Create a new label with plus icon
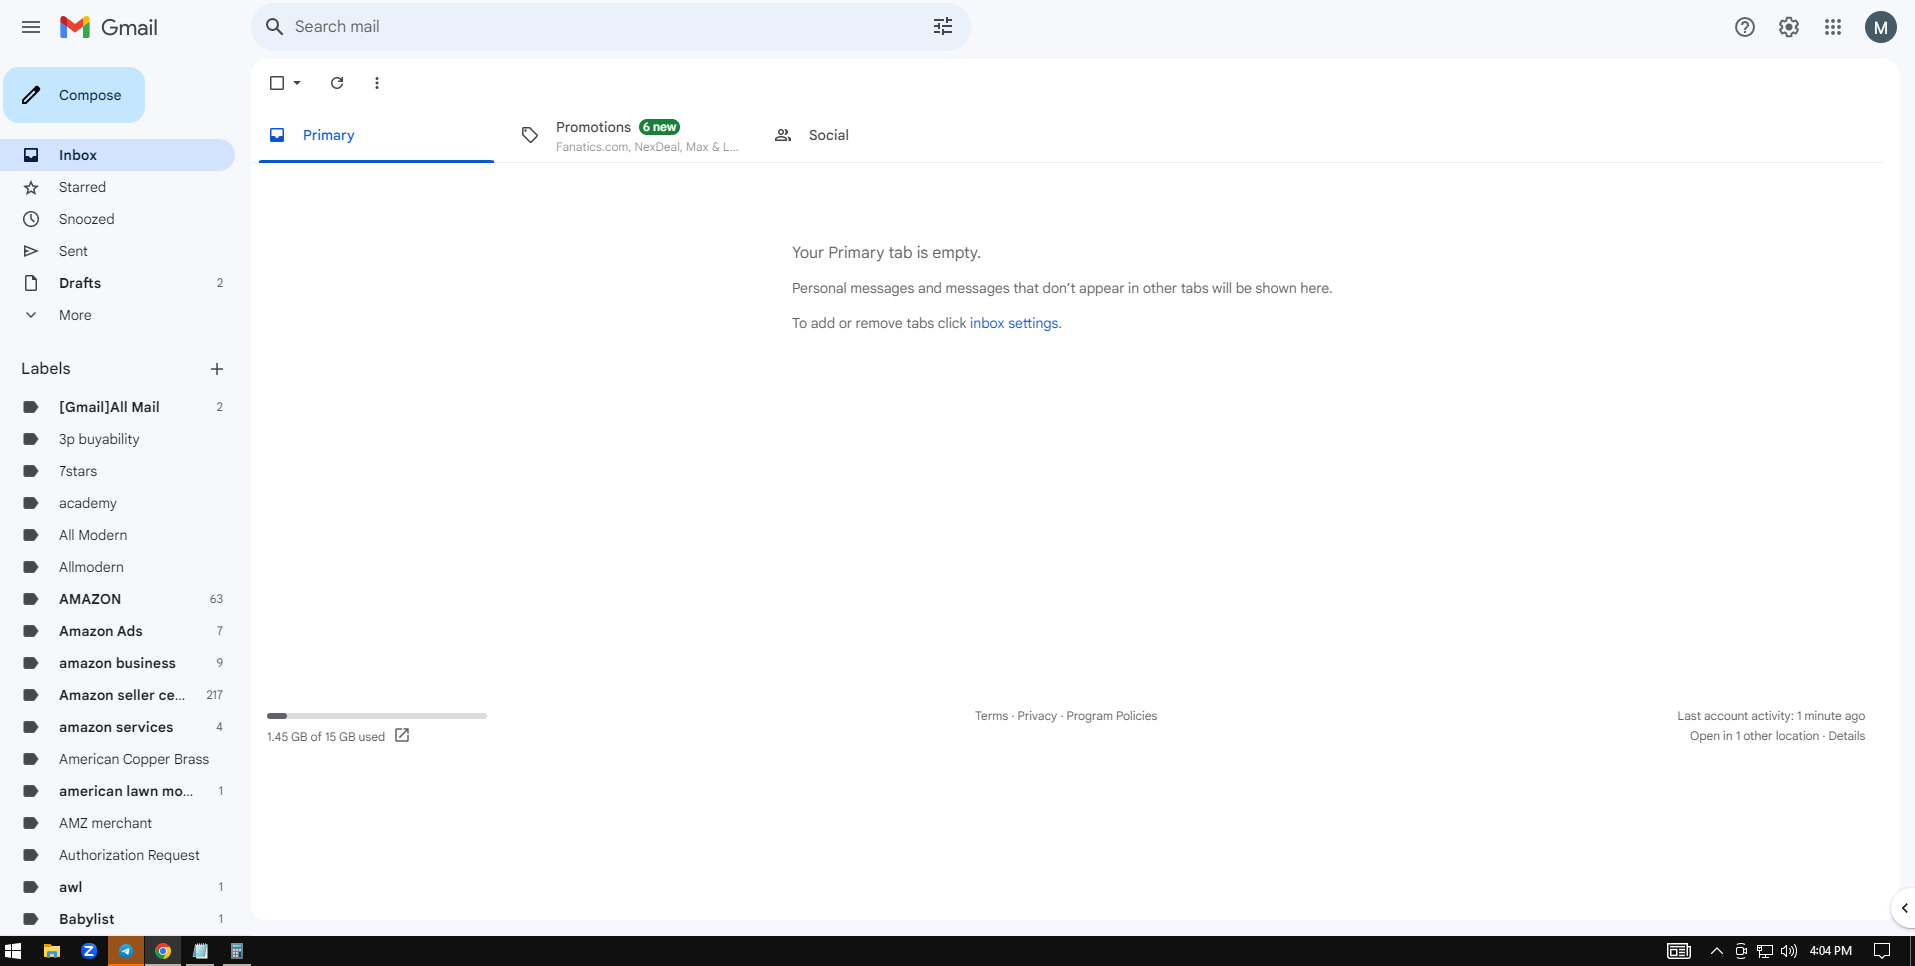The width and height of the screenshot is (1915, 966). [x=217, y=369]
